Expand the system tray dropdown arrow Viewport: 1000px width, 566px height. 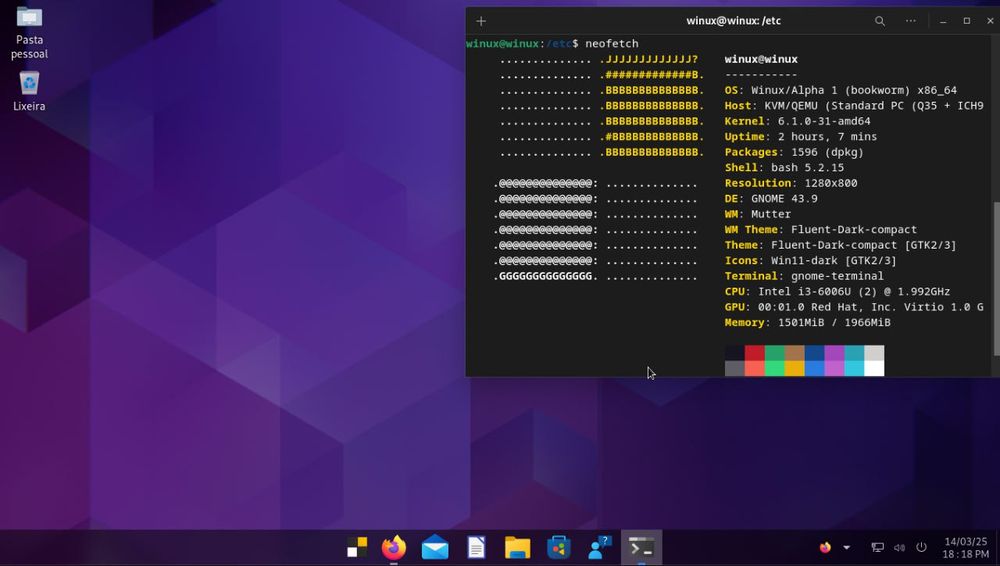pyautogui.click(x=846, y=547)
